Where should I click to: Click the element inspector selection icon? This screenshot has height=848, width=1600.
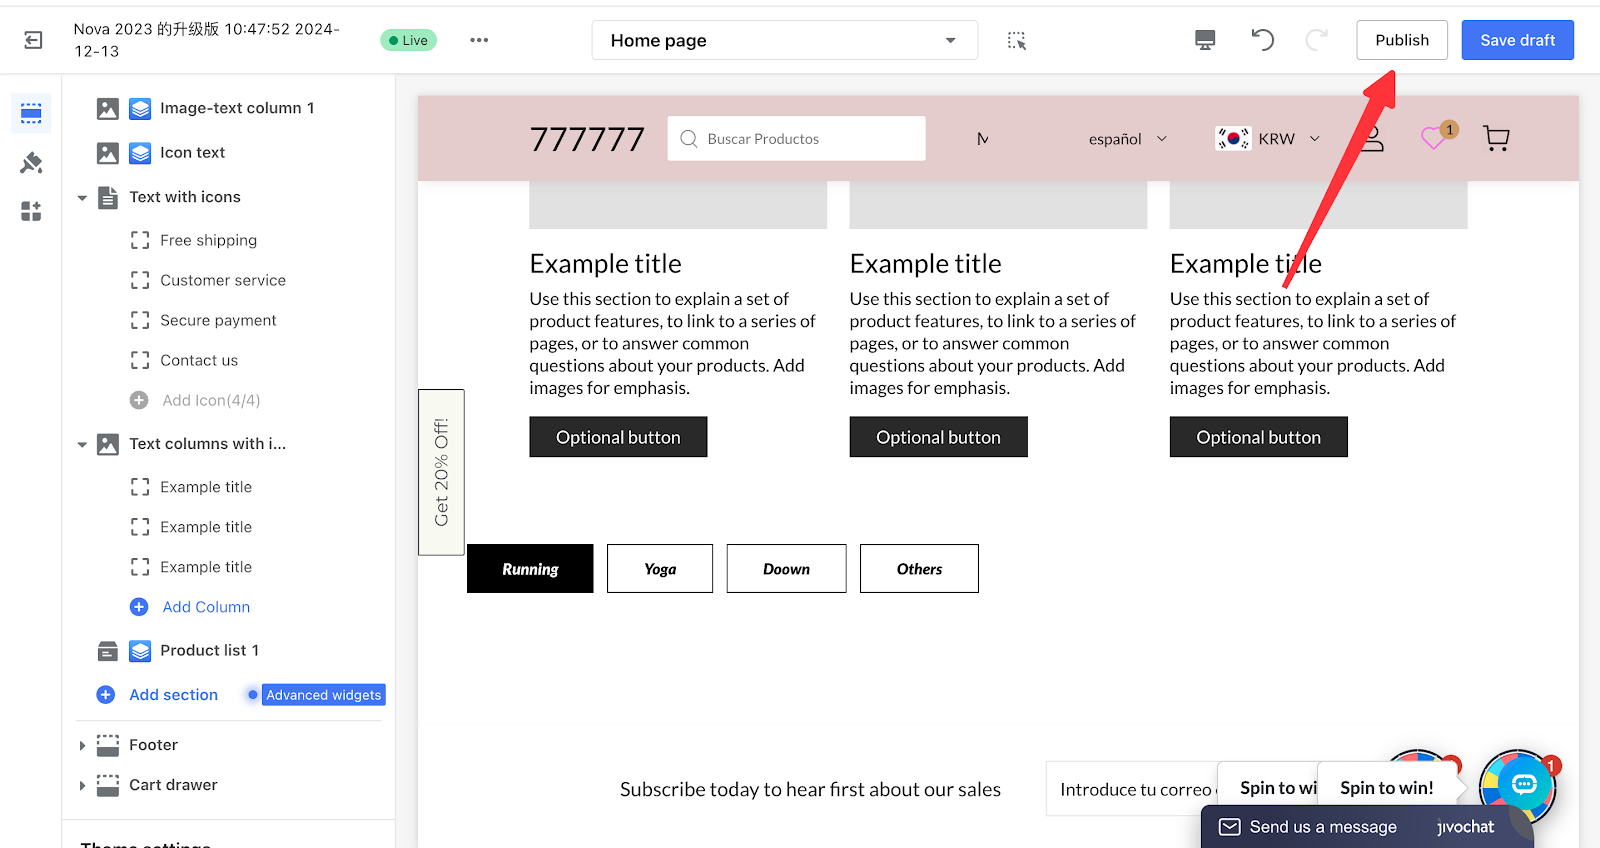[1016, 40]
